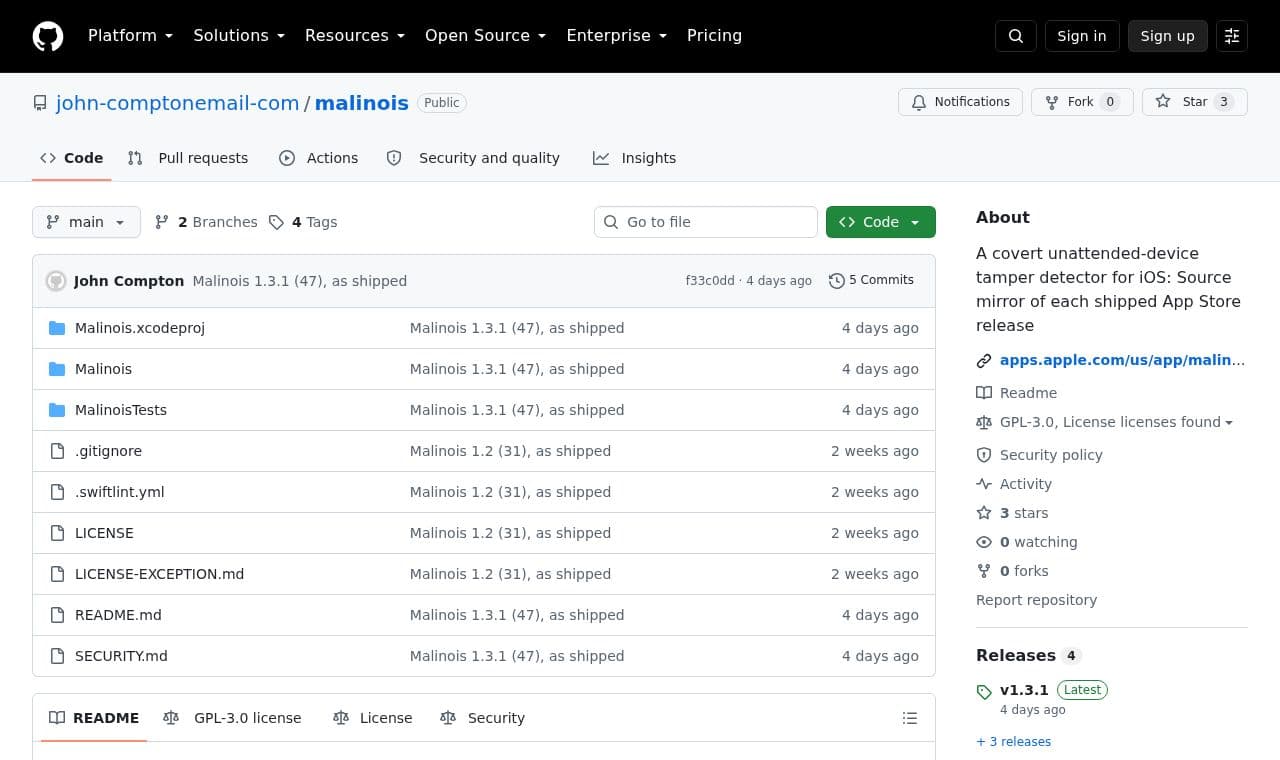Expand the main branch selector
1280x760 pixels.
click(x=86, y=222)
